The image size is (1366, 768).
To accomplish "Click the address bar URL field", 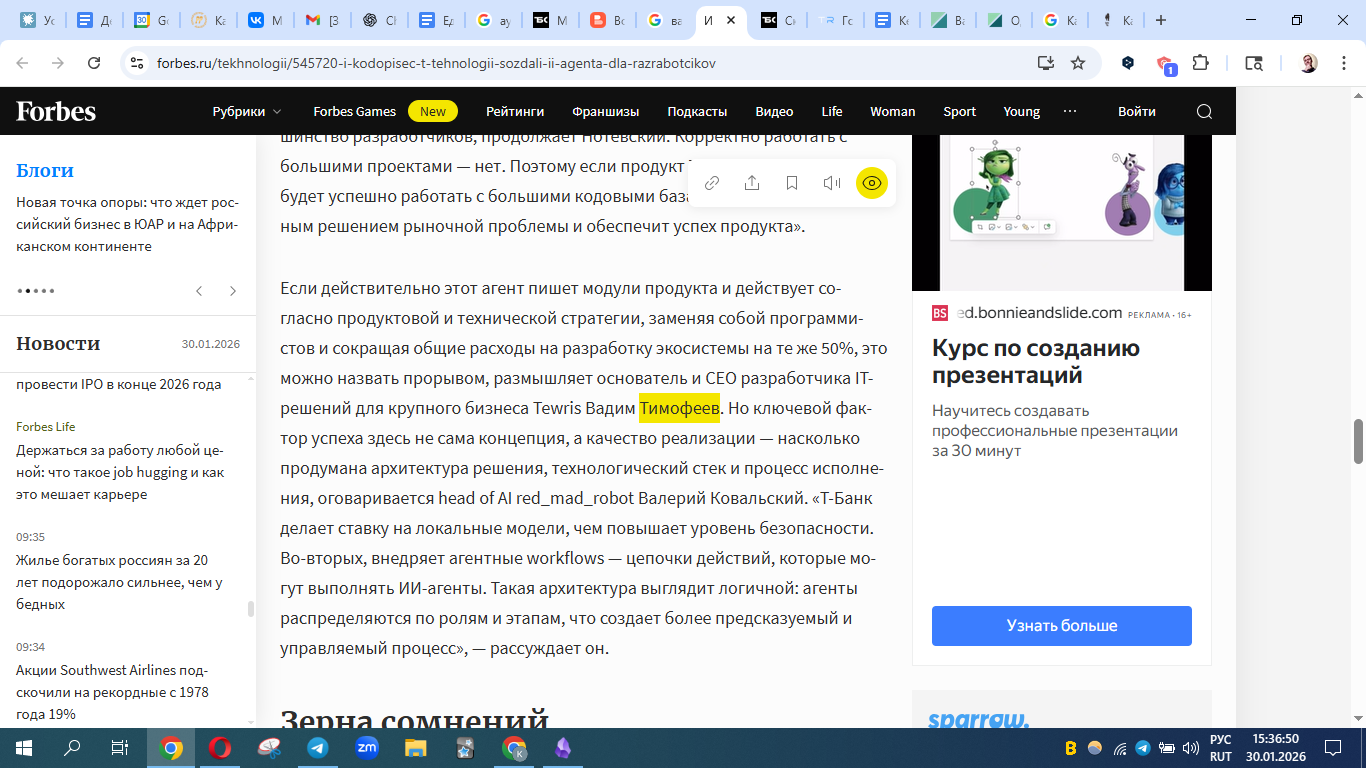I will [590, 63].
